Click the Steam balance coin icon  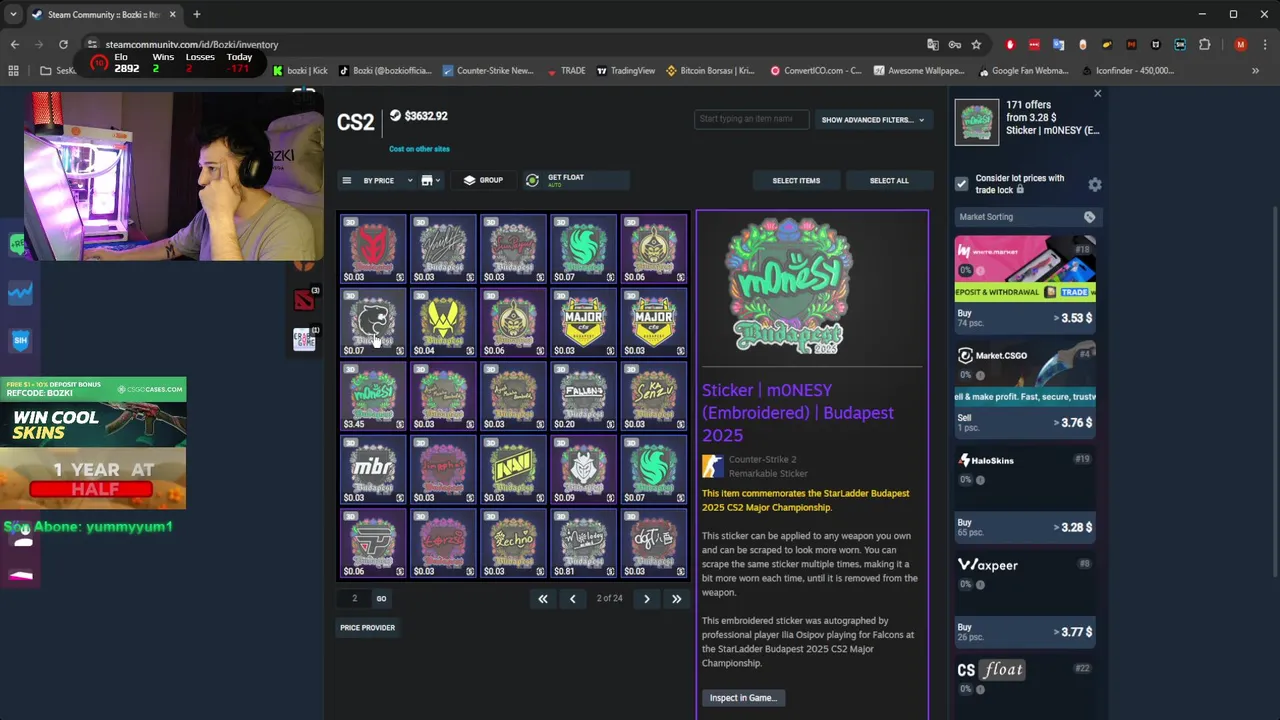coord(395,116)
